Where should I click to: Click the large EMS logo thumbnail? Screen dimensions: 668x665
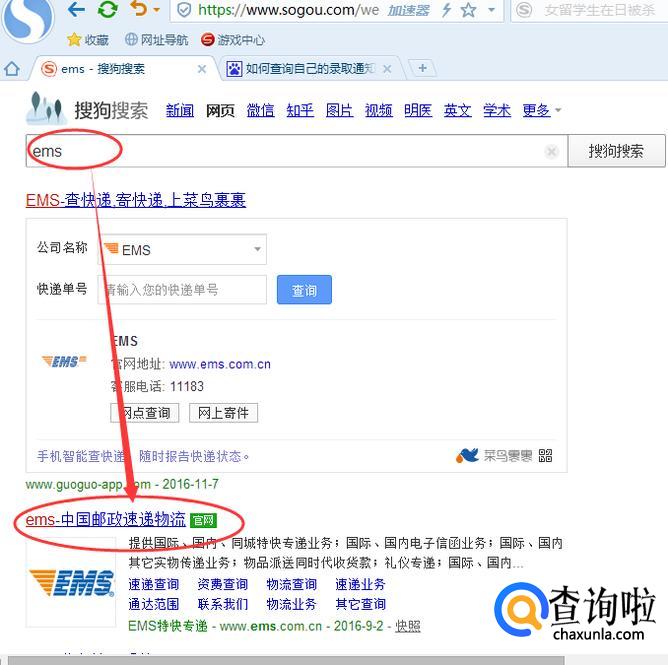71,582
